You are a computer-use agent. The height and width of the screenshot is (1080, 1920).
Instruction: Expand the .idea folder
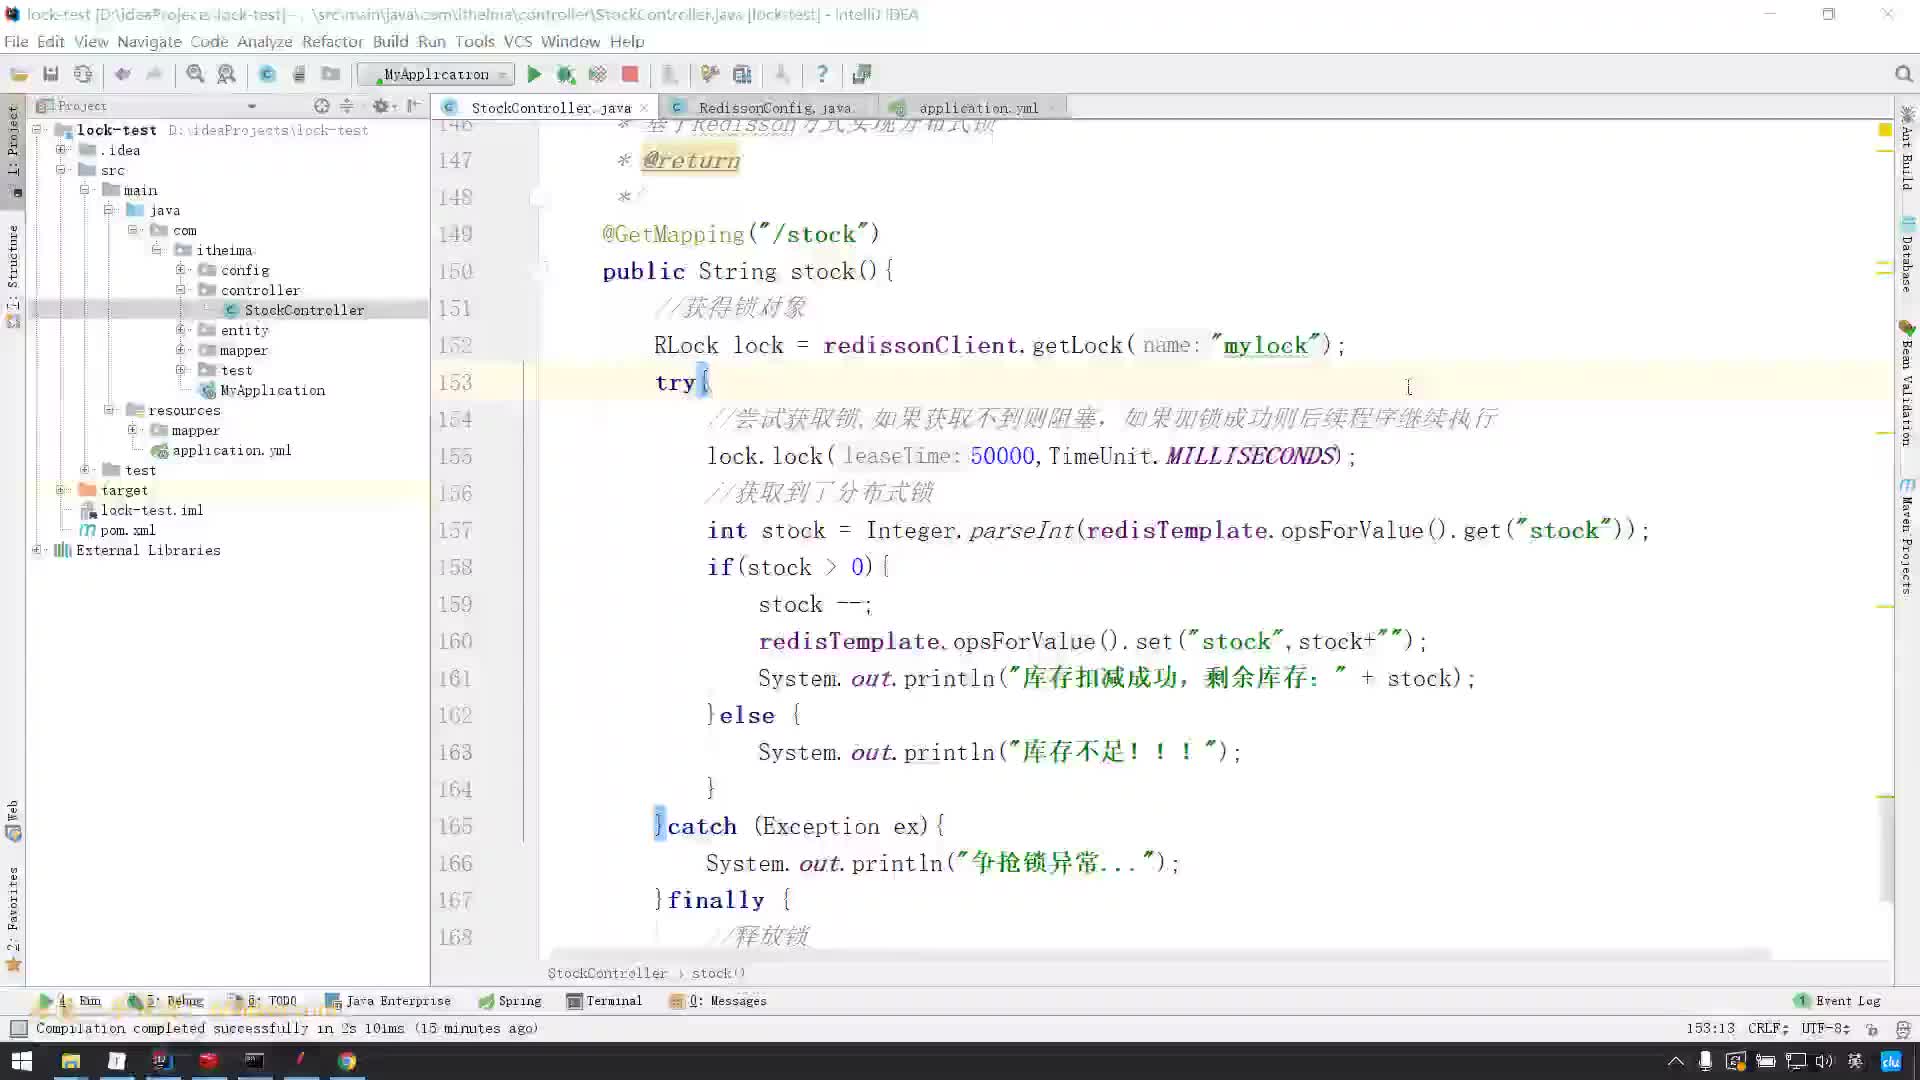coord(61,150)
